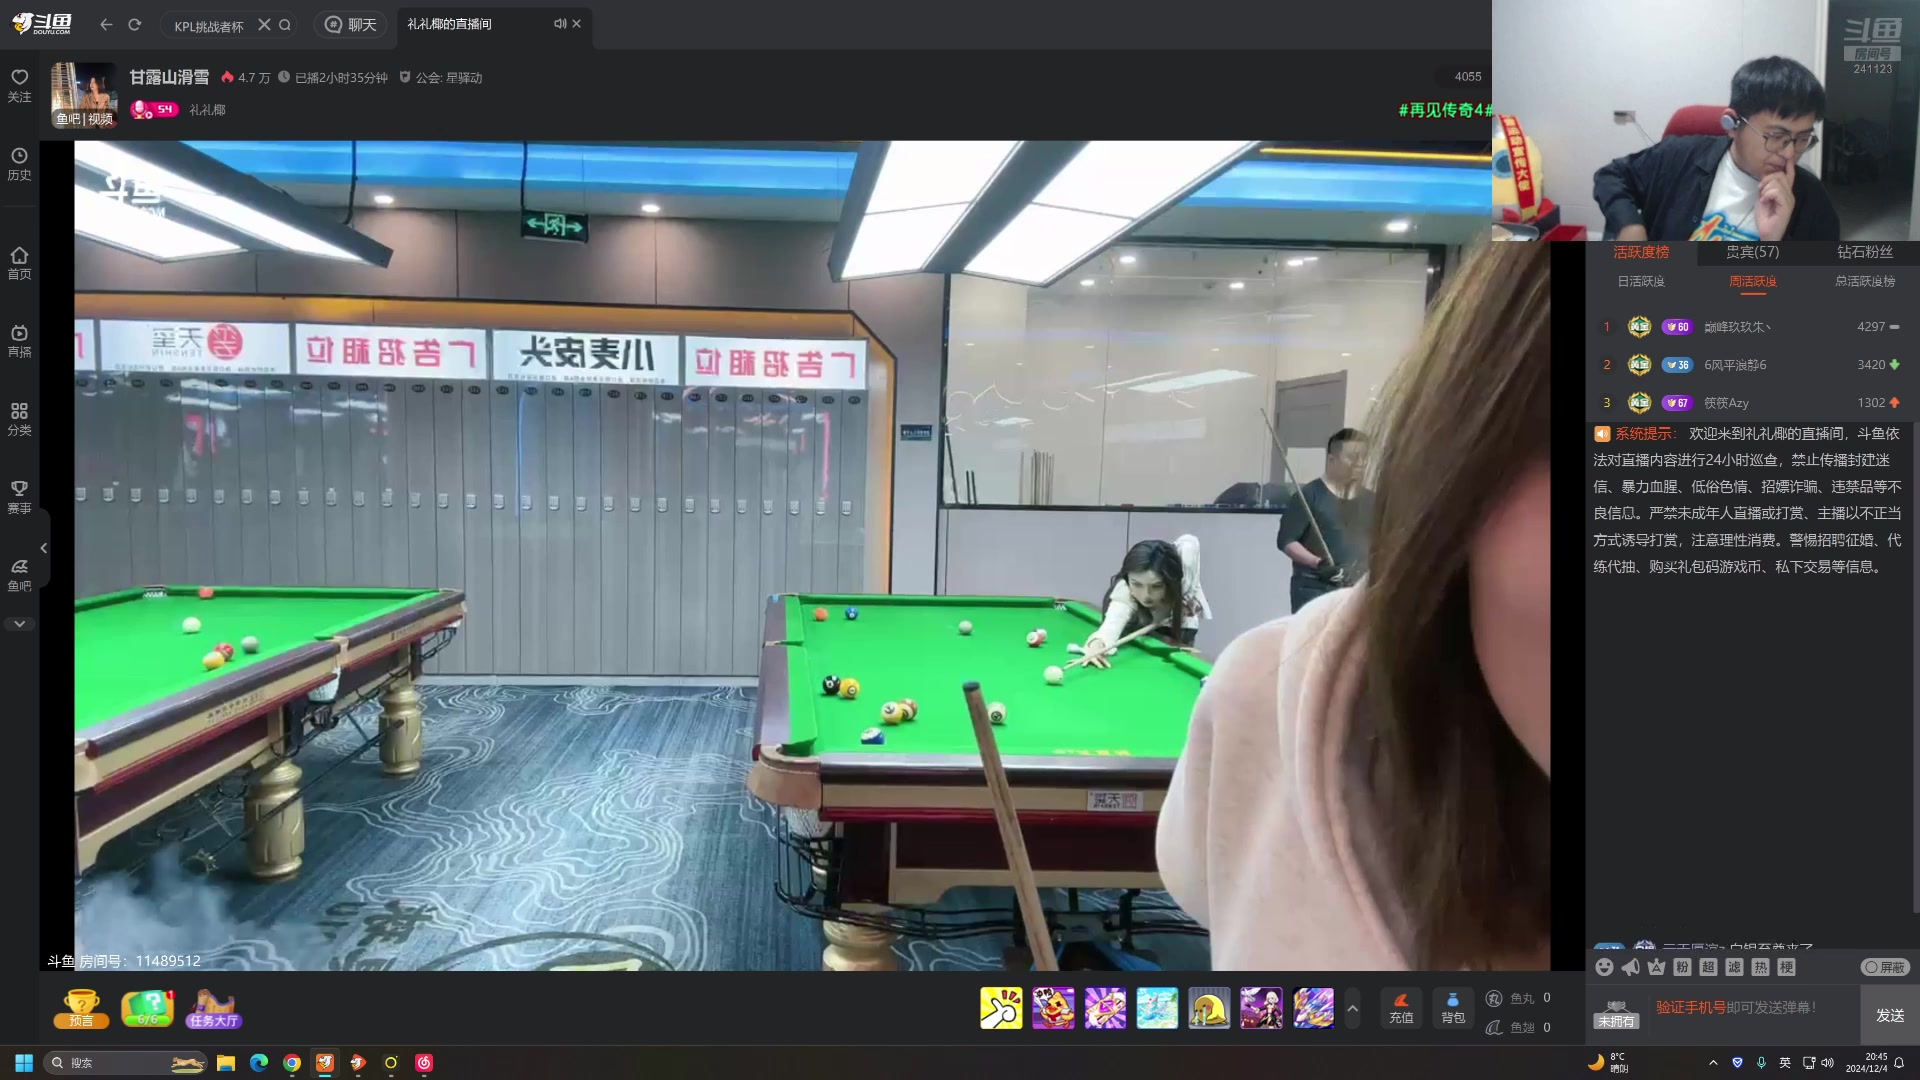Select the anime character gift icon
This screenshot has width=1920, height=1080.
[x=1261, y=1008]
